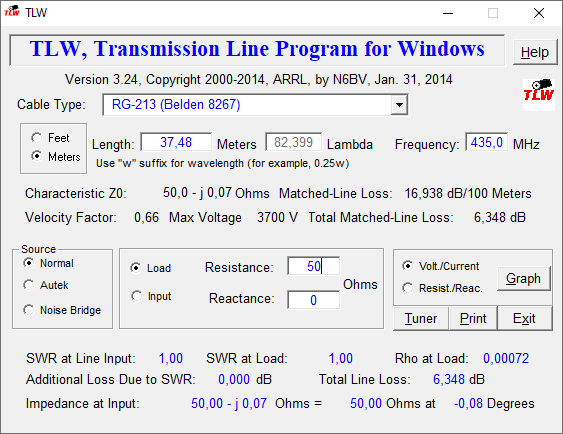Minimize the TLW window

click(448, 13)
